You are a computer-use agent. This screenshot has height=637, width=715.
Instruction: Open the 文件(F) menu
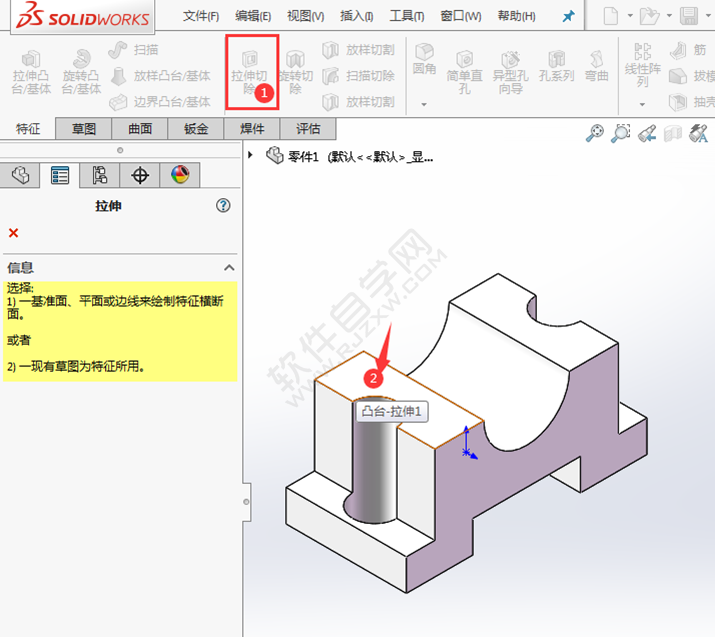pos(201,16)
